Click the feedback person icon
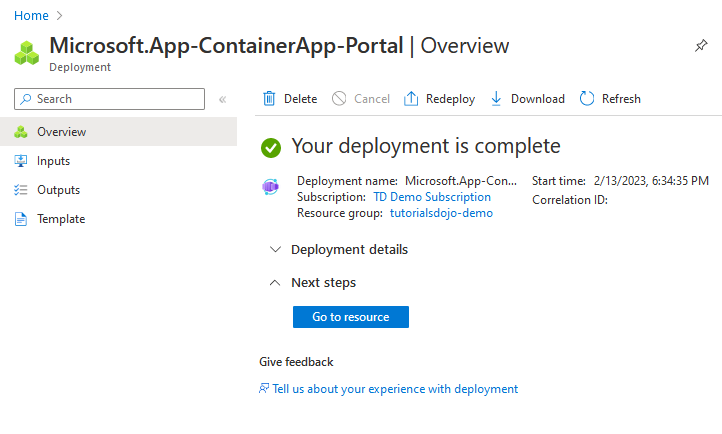This screenshot has height=434, width=722. point(264,389)
